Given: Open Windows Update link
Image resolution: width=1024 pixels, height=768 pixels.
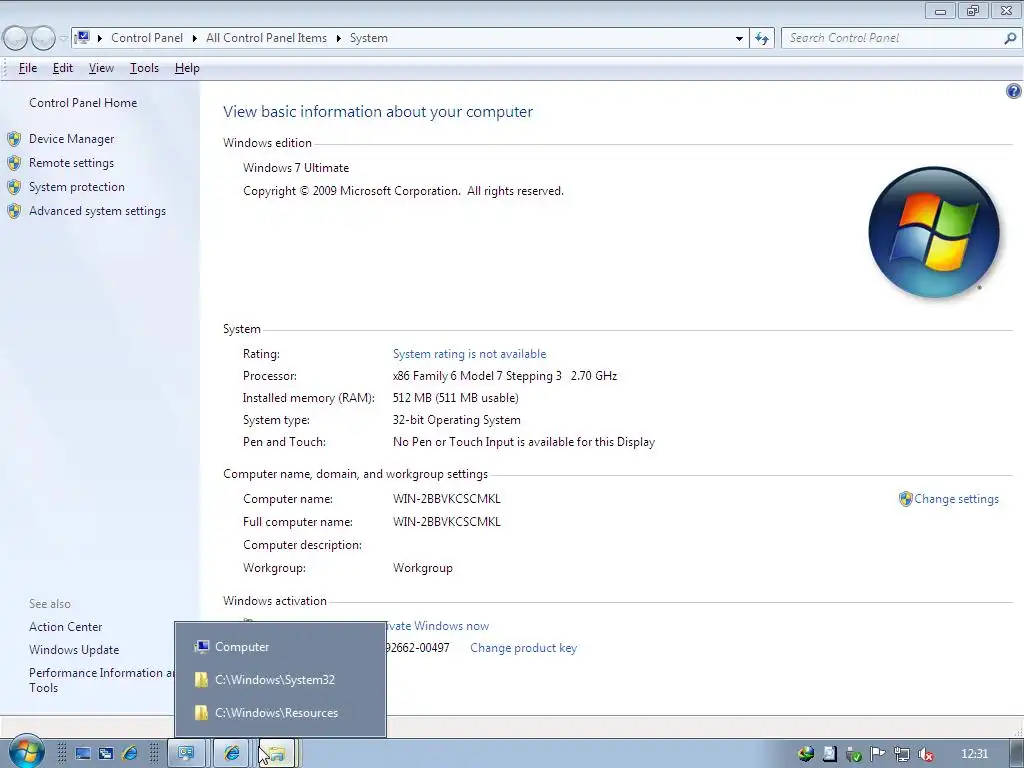Looking at the screenshot, I should [x=74, y=650].
